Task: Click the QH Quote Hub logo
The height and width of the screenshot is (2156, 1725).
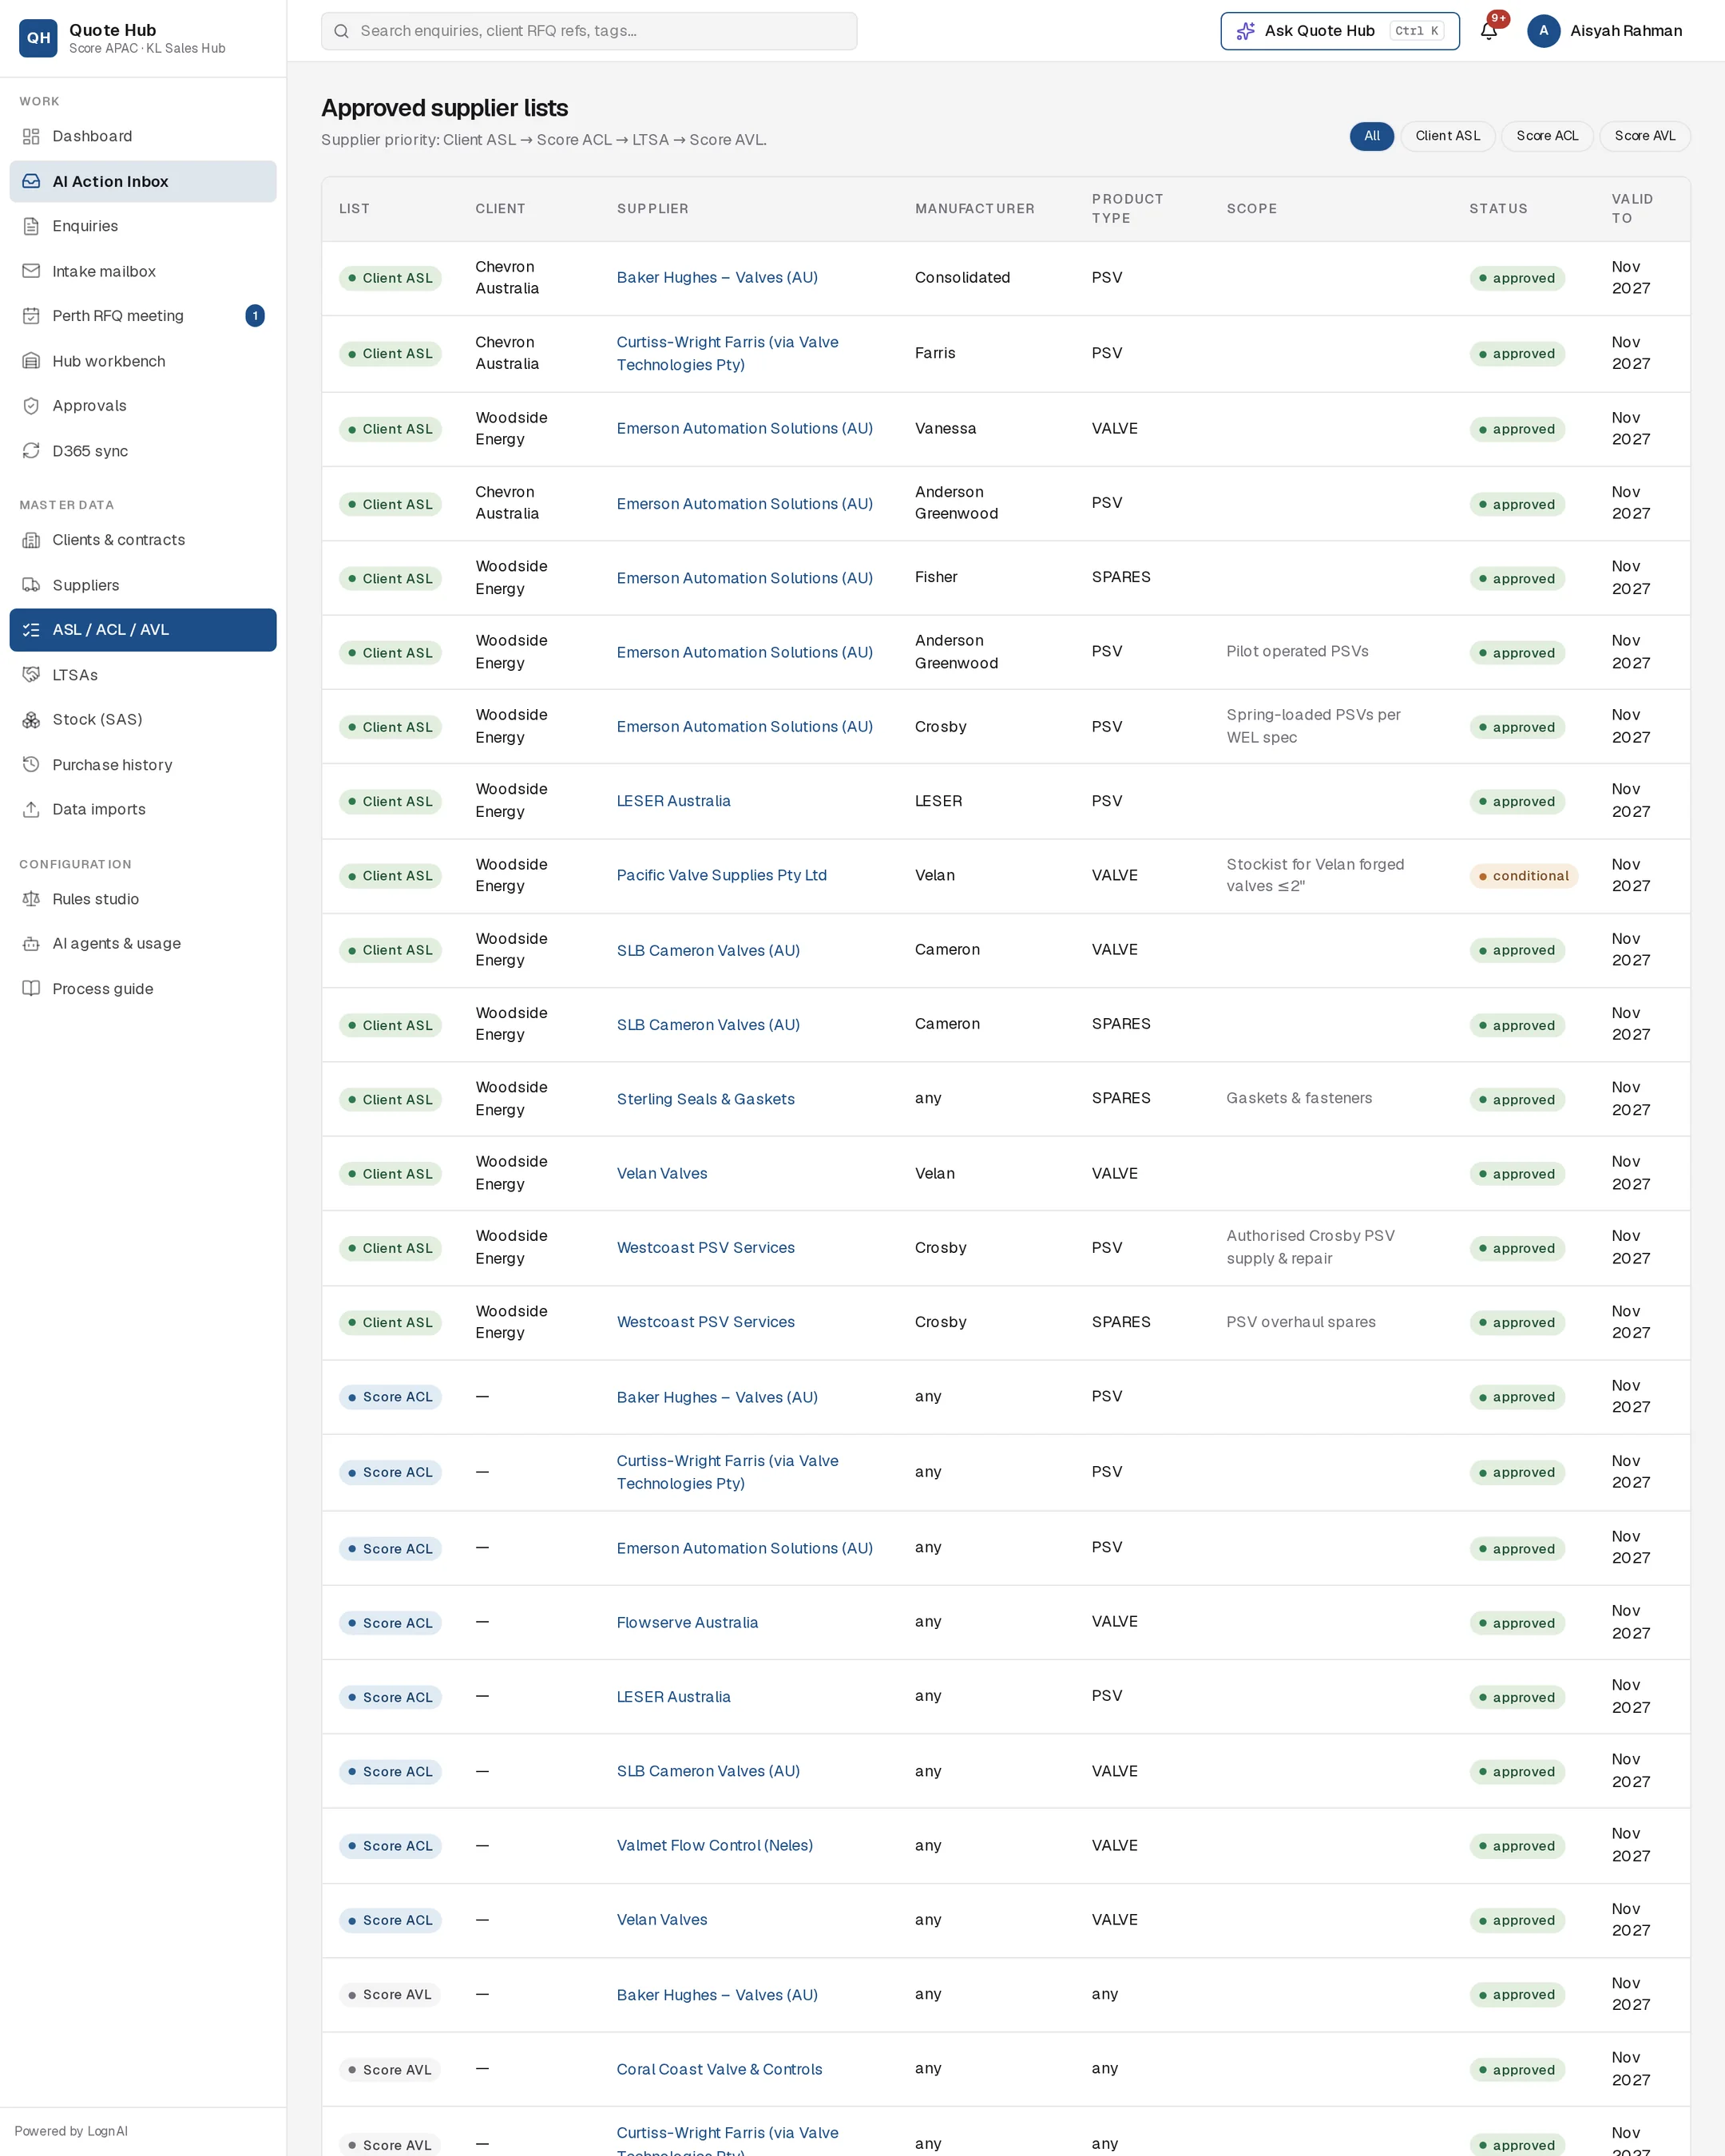Action: point(38,38)
